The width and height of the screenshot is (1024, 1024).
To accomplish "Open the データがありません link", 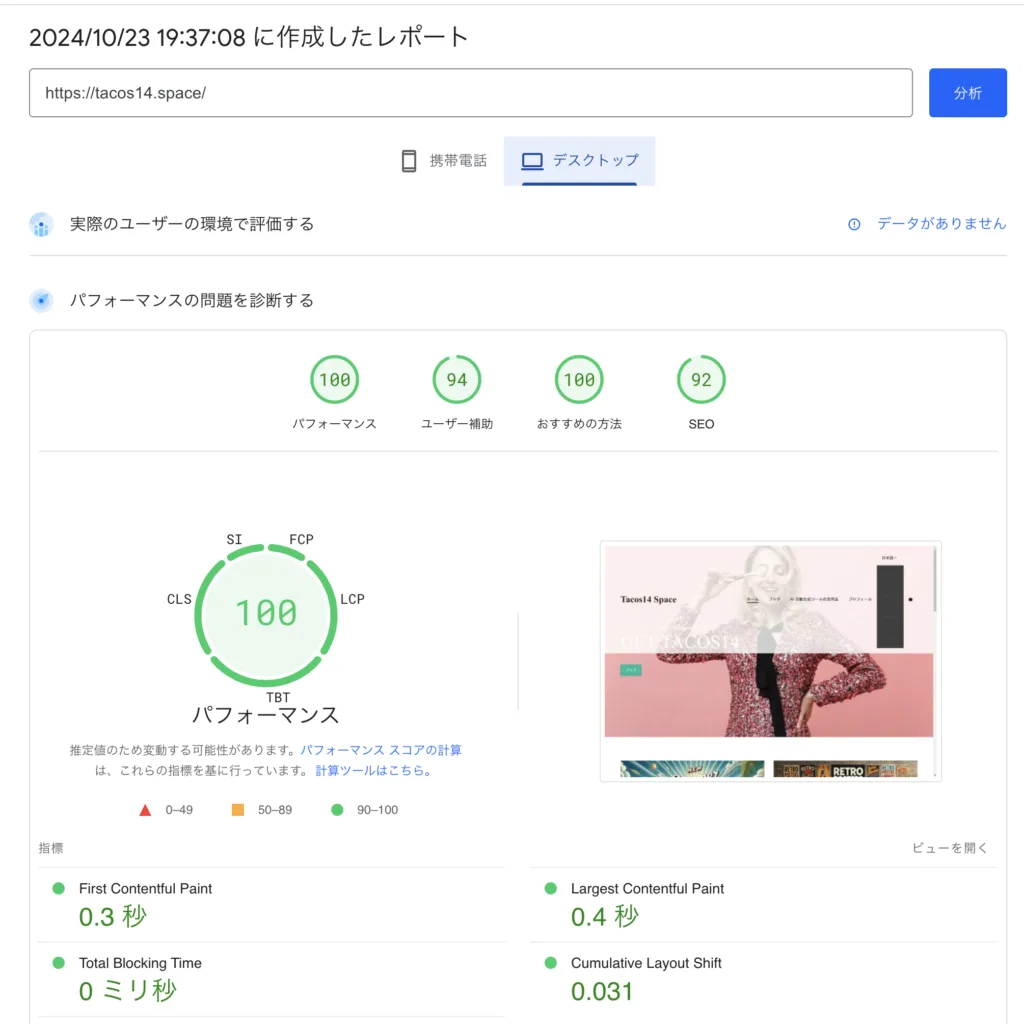I will (x=941, y=223).
